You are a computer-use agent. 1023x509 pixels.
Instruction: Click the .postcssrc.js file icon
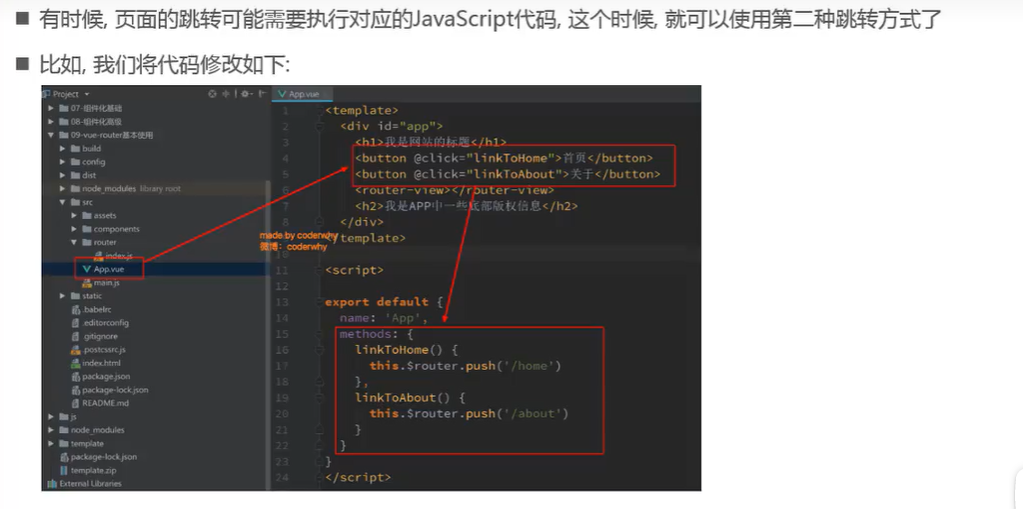click(x=76, y=350)
